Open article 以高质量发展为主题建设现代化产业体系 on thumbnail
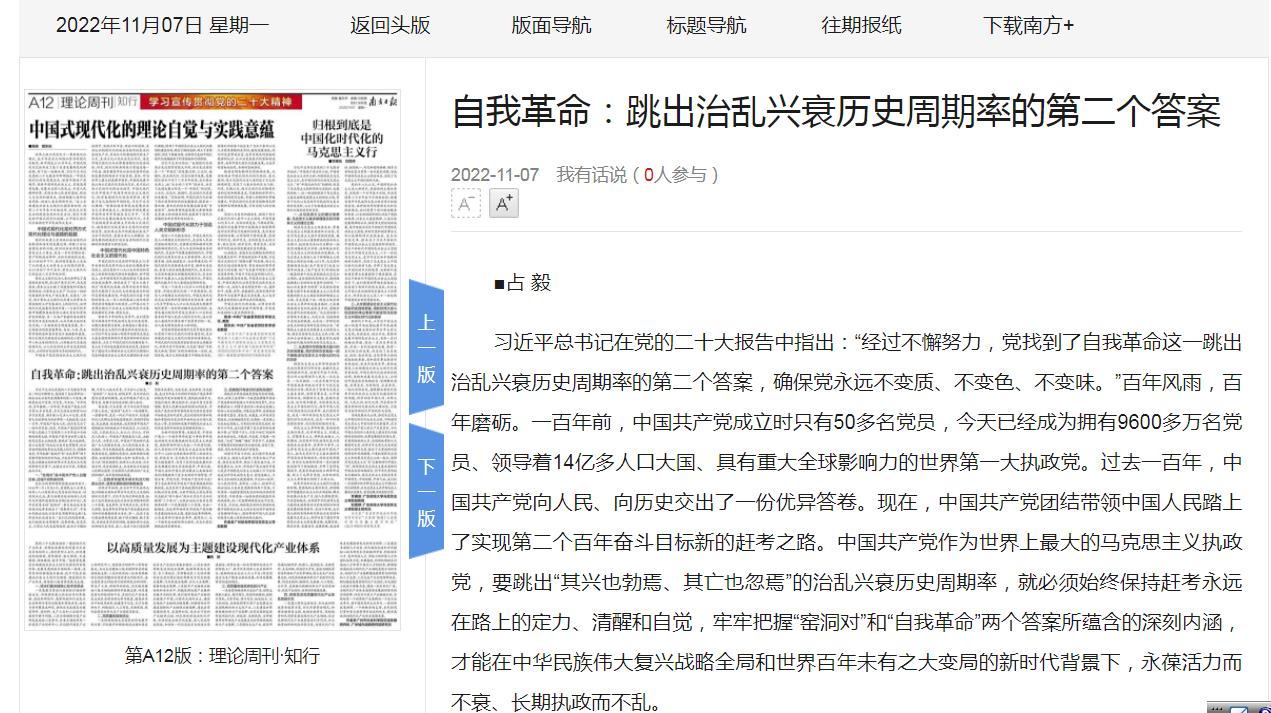The height and width of the screenshot is (713, 1271). (213, 548)
